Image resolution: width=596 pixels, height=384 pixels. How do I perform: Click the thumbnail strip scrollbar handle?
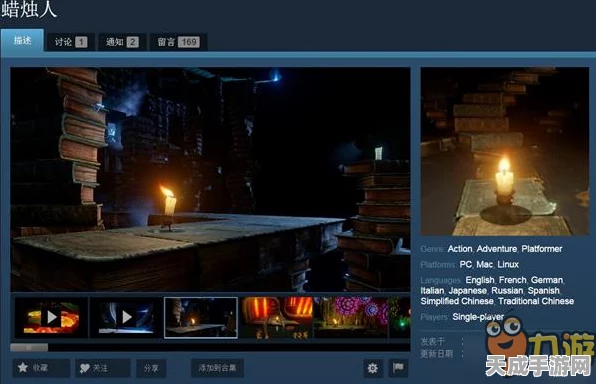tap(29, 347)
